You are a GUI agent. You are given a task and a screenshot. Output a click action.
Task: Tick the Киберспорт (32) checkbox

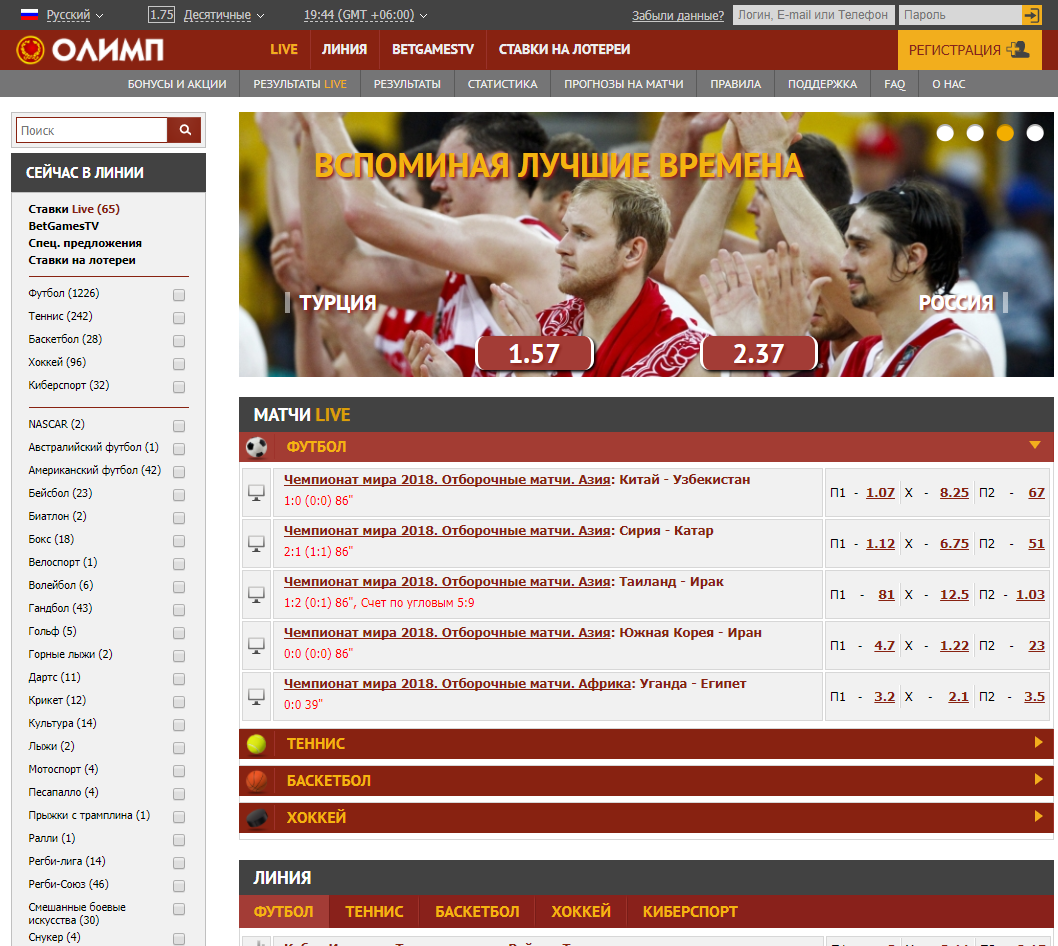pyautogui.click(x=179, y=387)
